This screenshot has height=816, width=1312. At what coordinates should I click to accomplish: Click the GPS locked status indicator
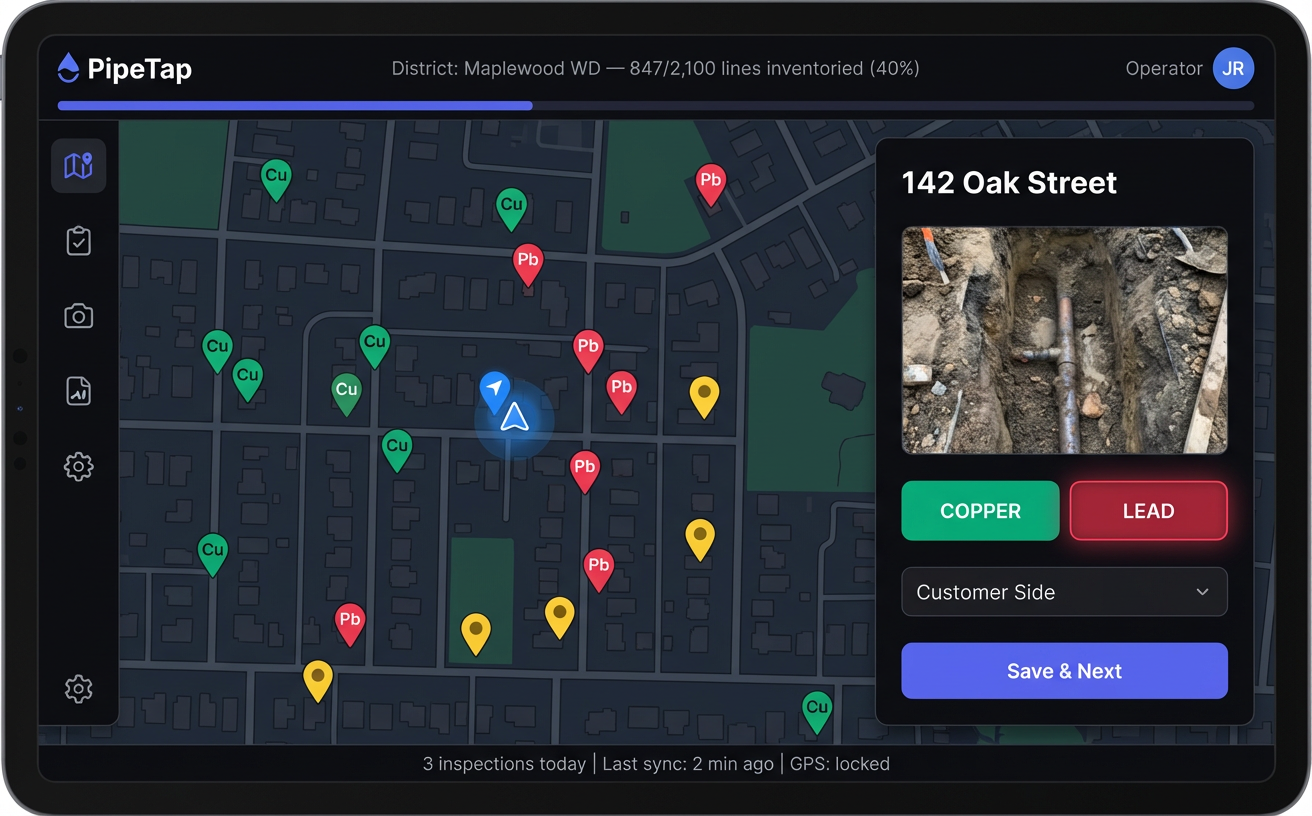tap(840, 763)
